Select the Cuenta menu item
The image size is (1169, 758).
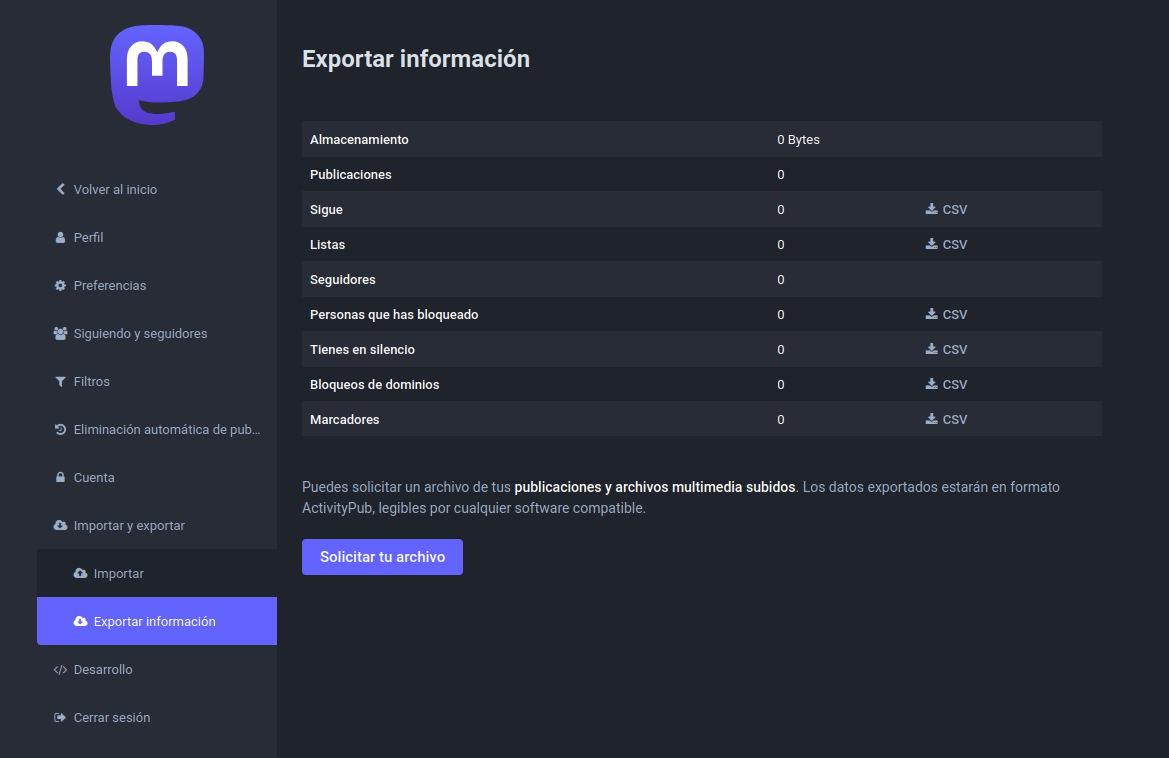click(x=94, y=478)
